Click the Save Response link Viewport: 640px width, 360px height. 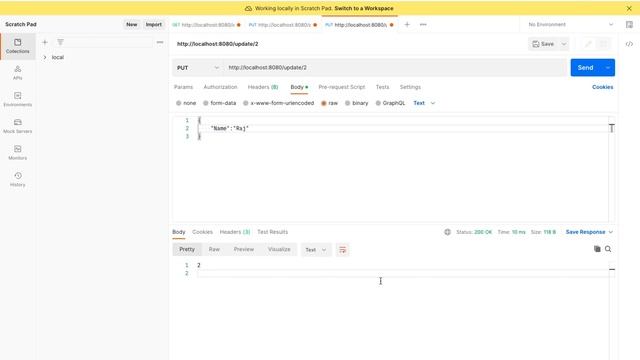585,232
